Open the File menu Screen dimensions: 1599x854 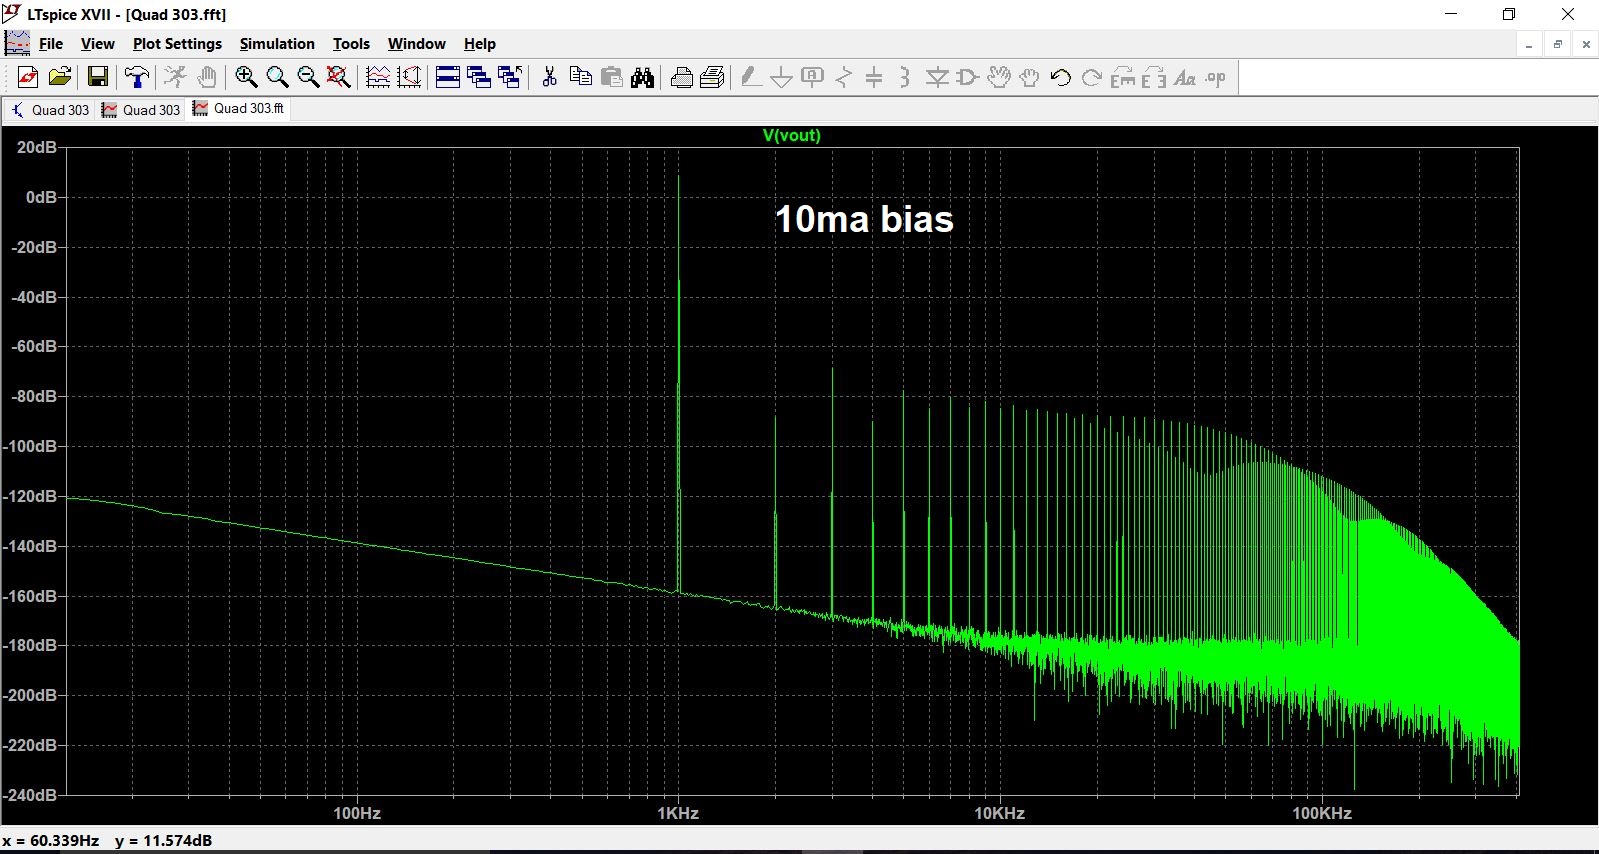(51, 44)
